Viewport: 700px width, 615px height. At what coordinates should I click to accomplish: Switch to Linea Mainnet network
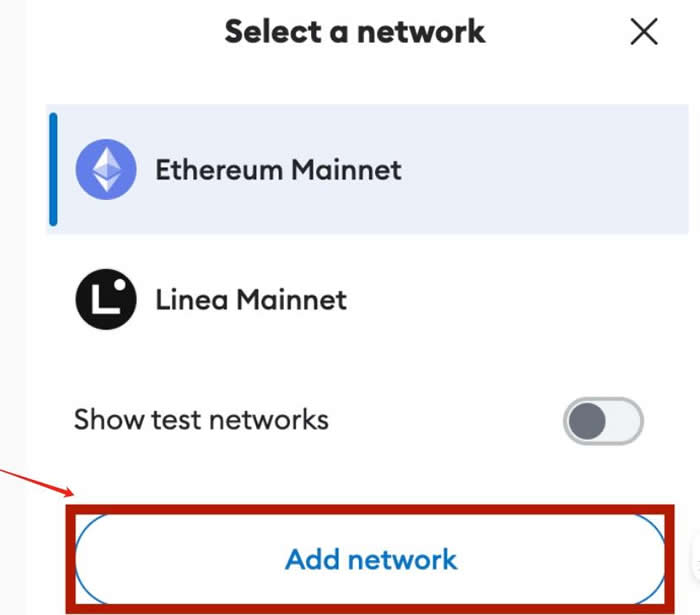(x=367, y=299)
